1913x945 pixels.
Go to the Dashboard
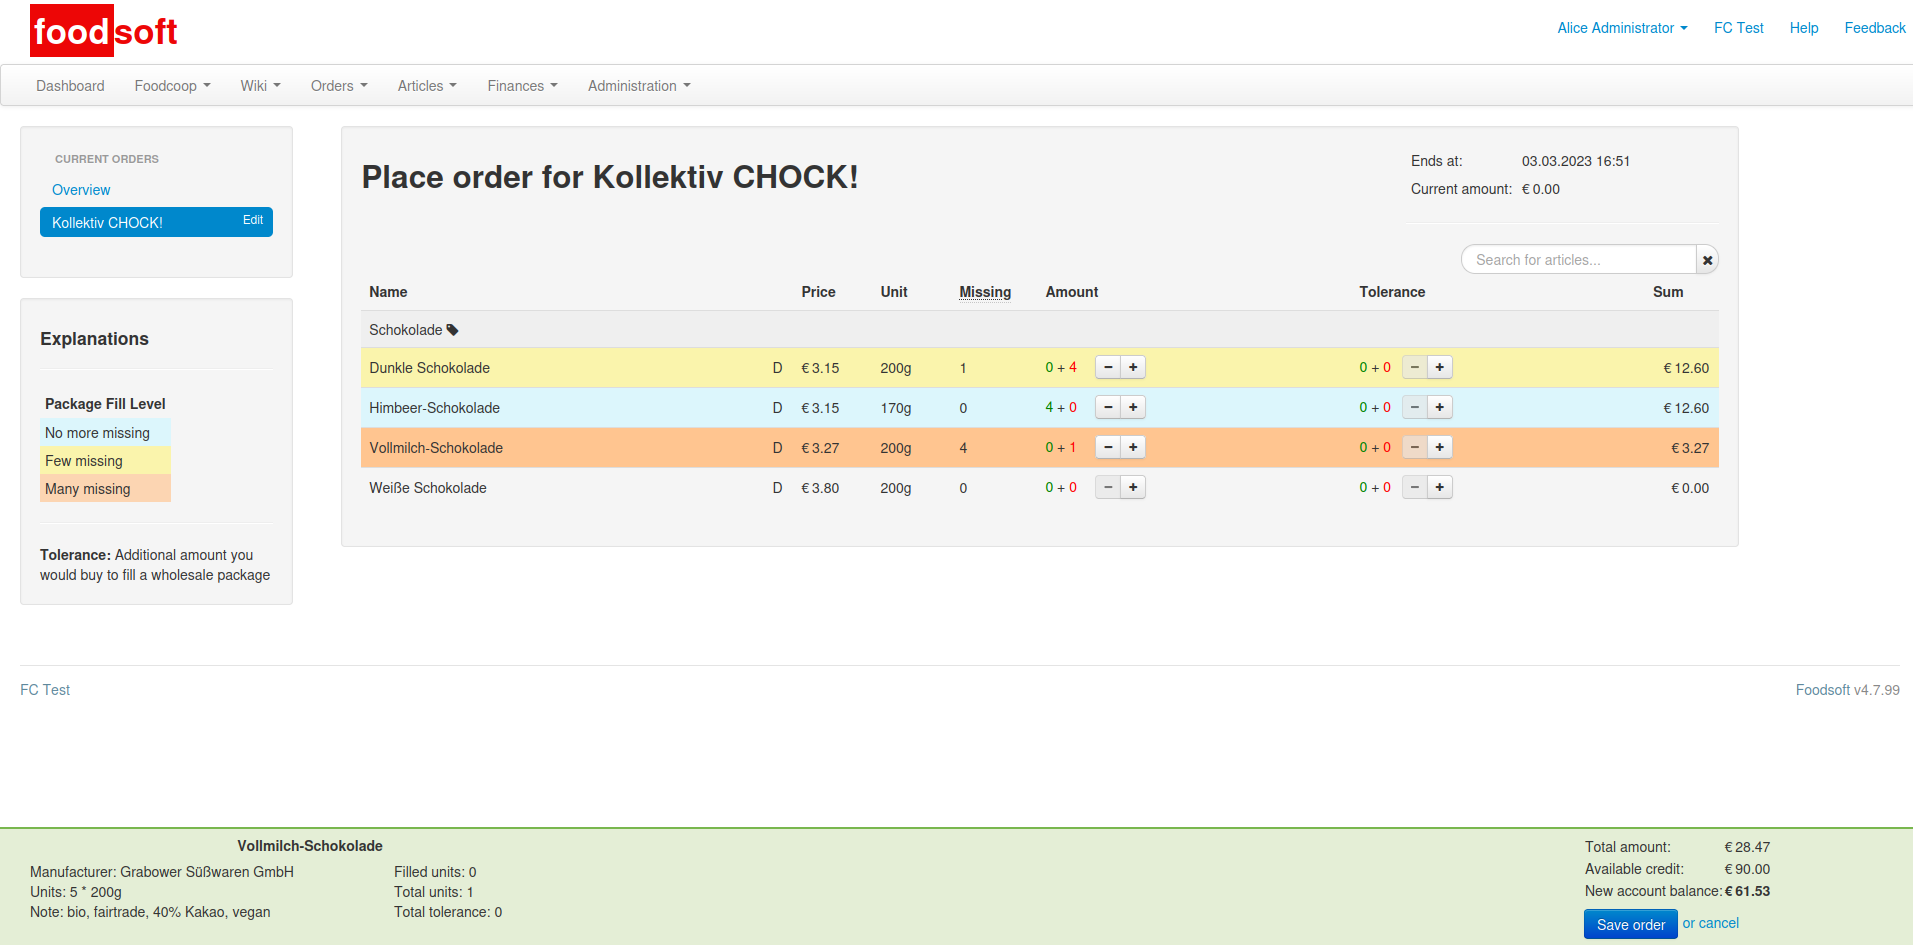click(x=70, y=86)
